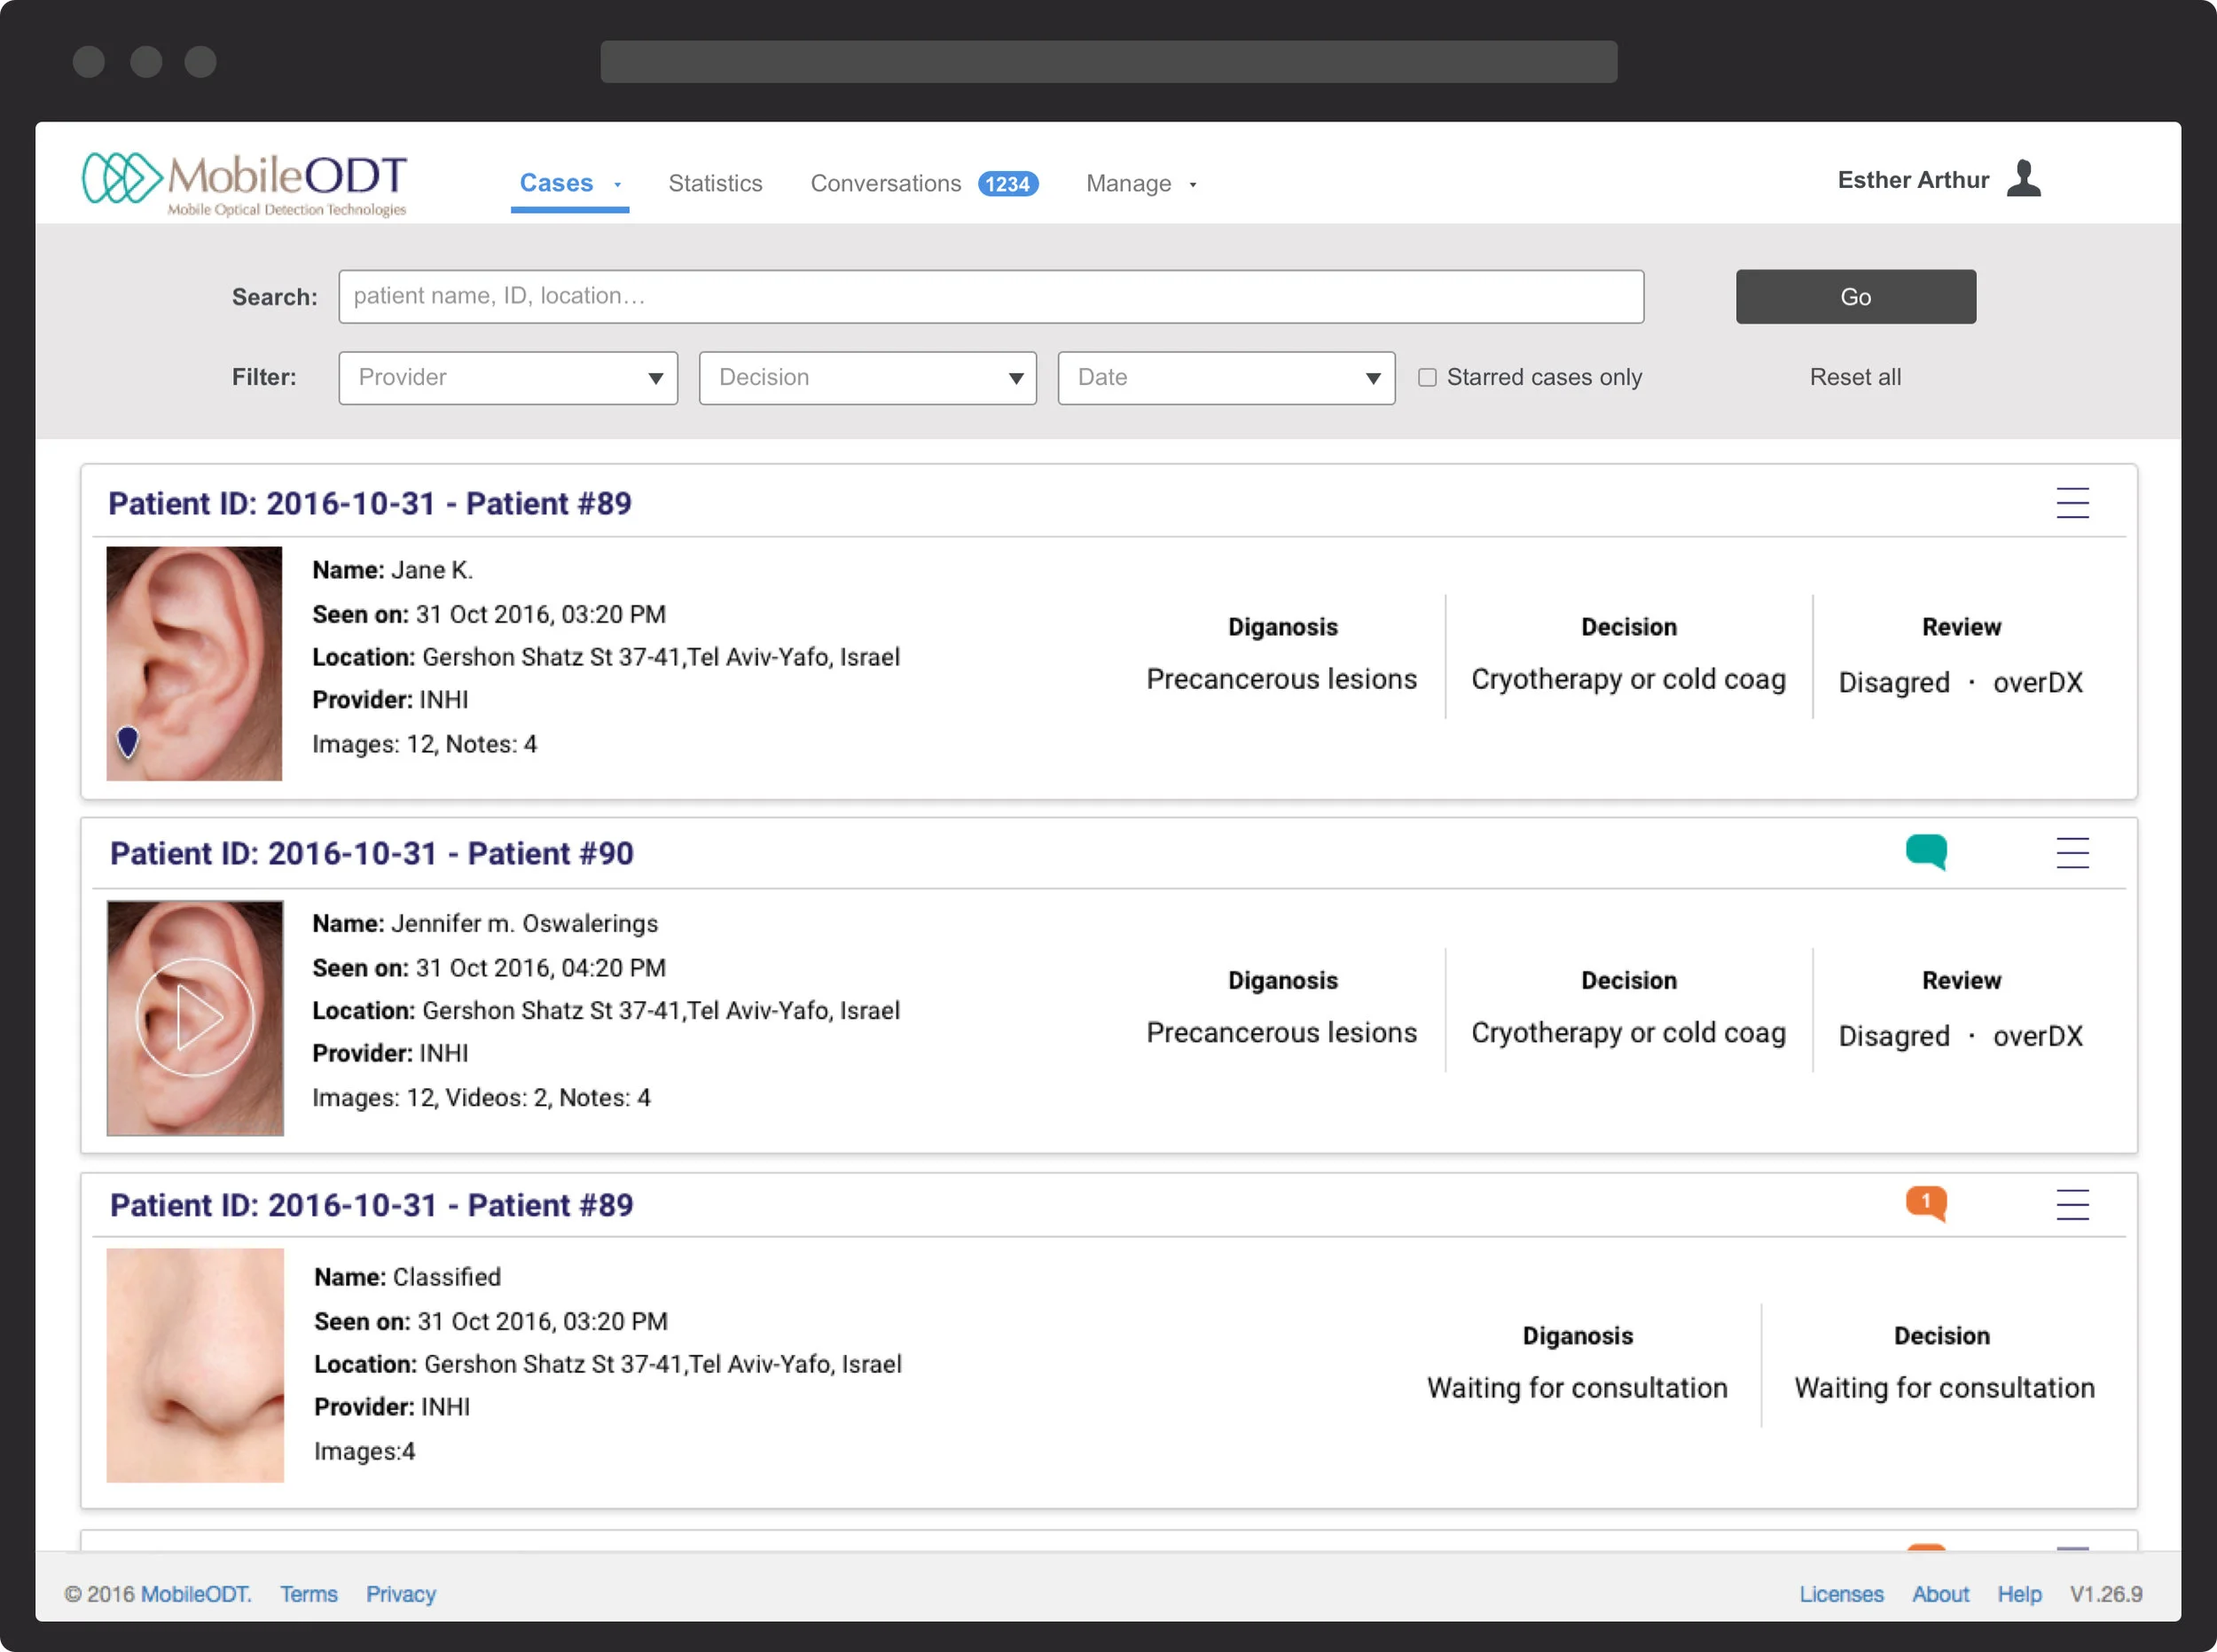Open the Date filter dropdown
2217x1652 pixels.
[x=1225, y=377]
